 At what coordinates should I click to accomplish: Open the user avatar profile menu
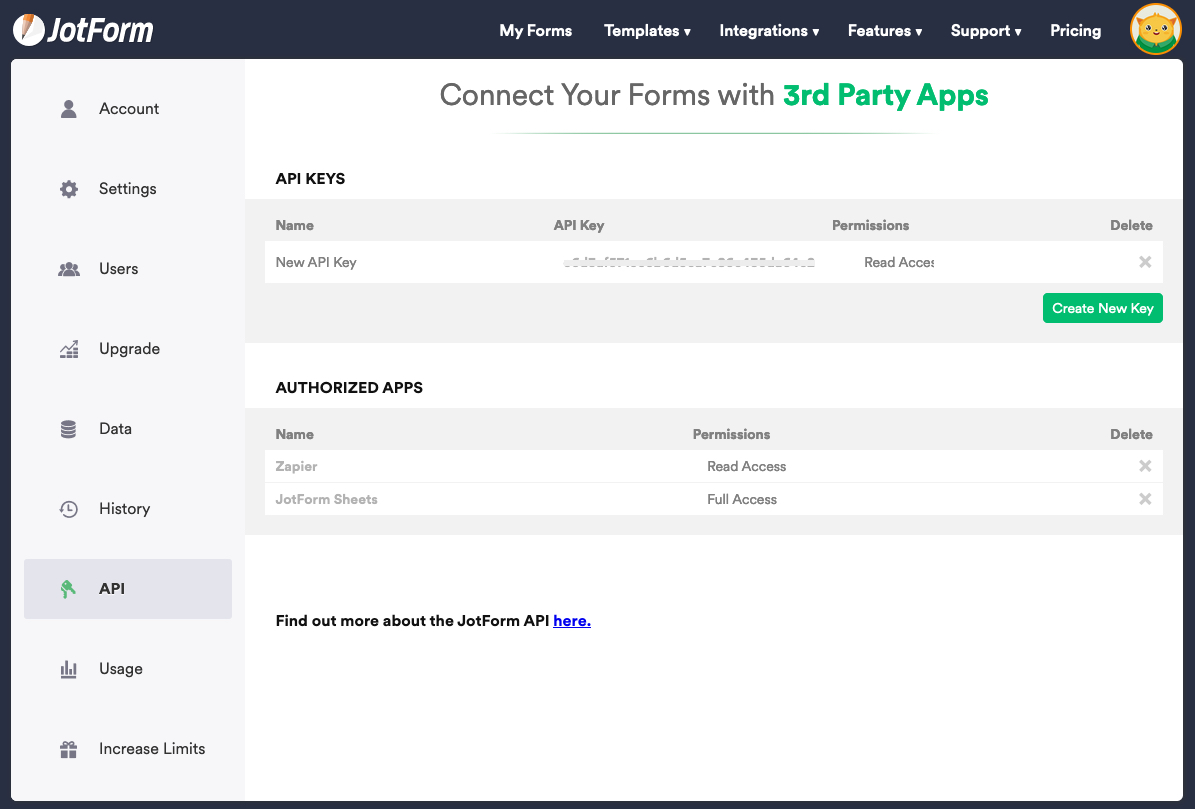1155,30
